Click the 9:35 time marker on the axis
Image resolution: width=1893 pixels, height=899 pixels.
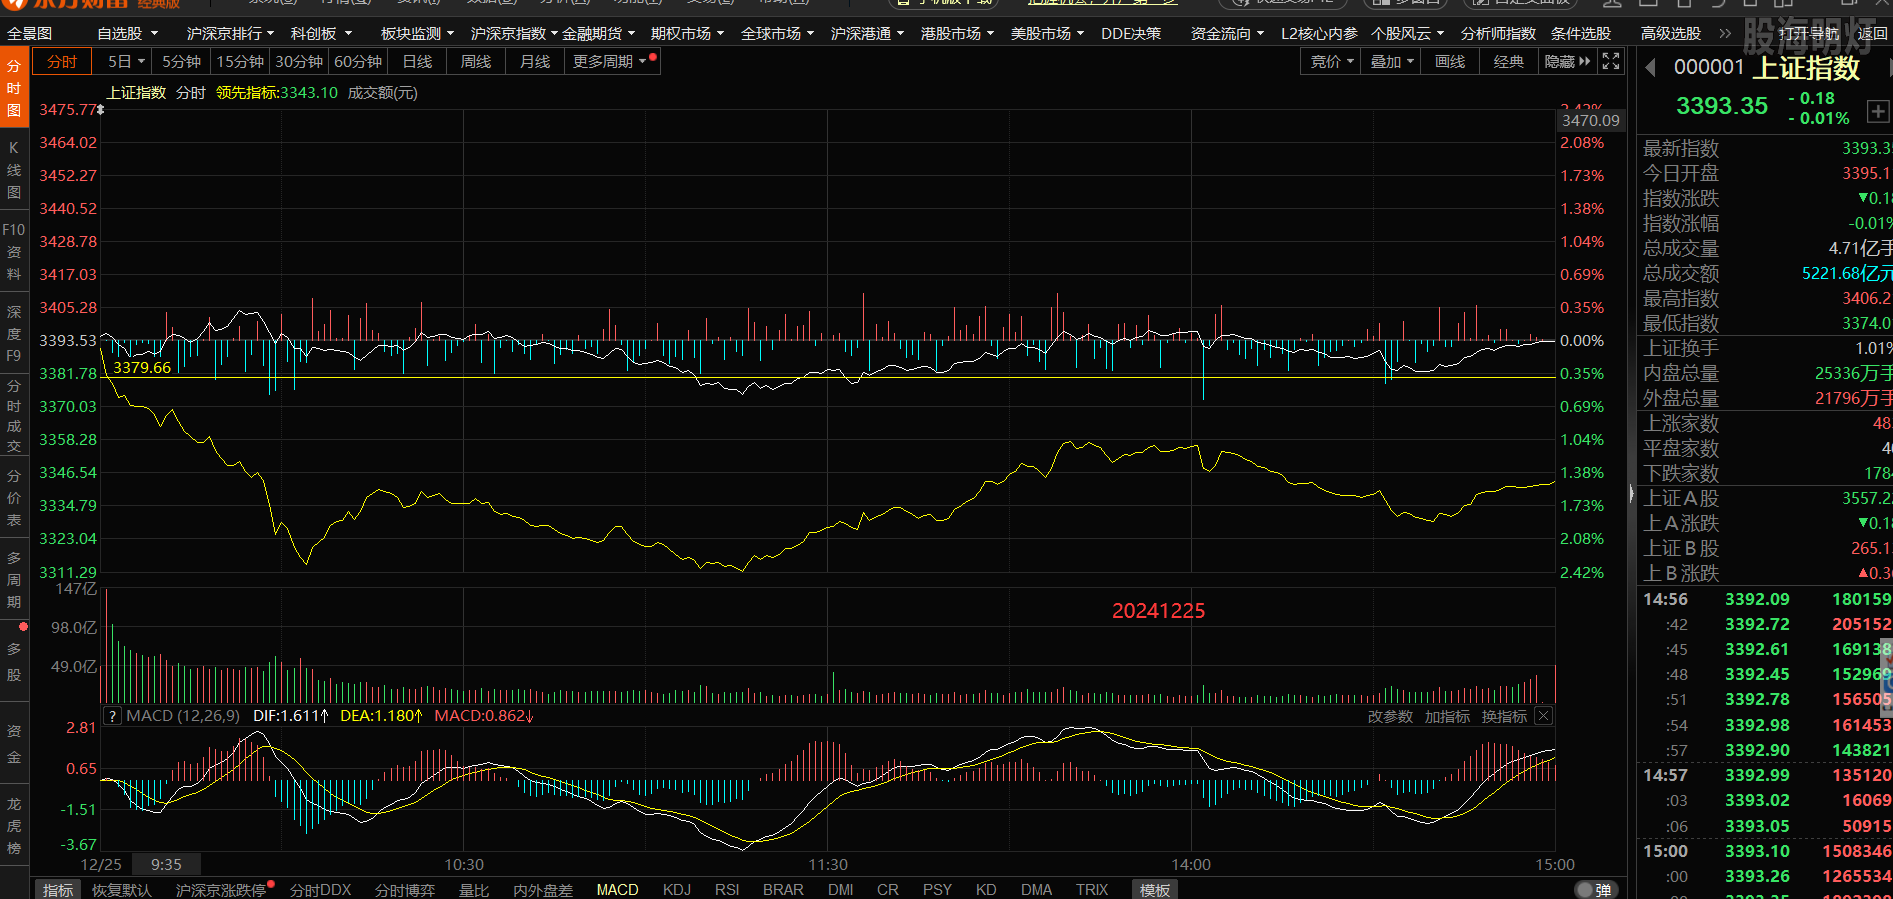click(166, 865)
